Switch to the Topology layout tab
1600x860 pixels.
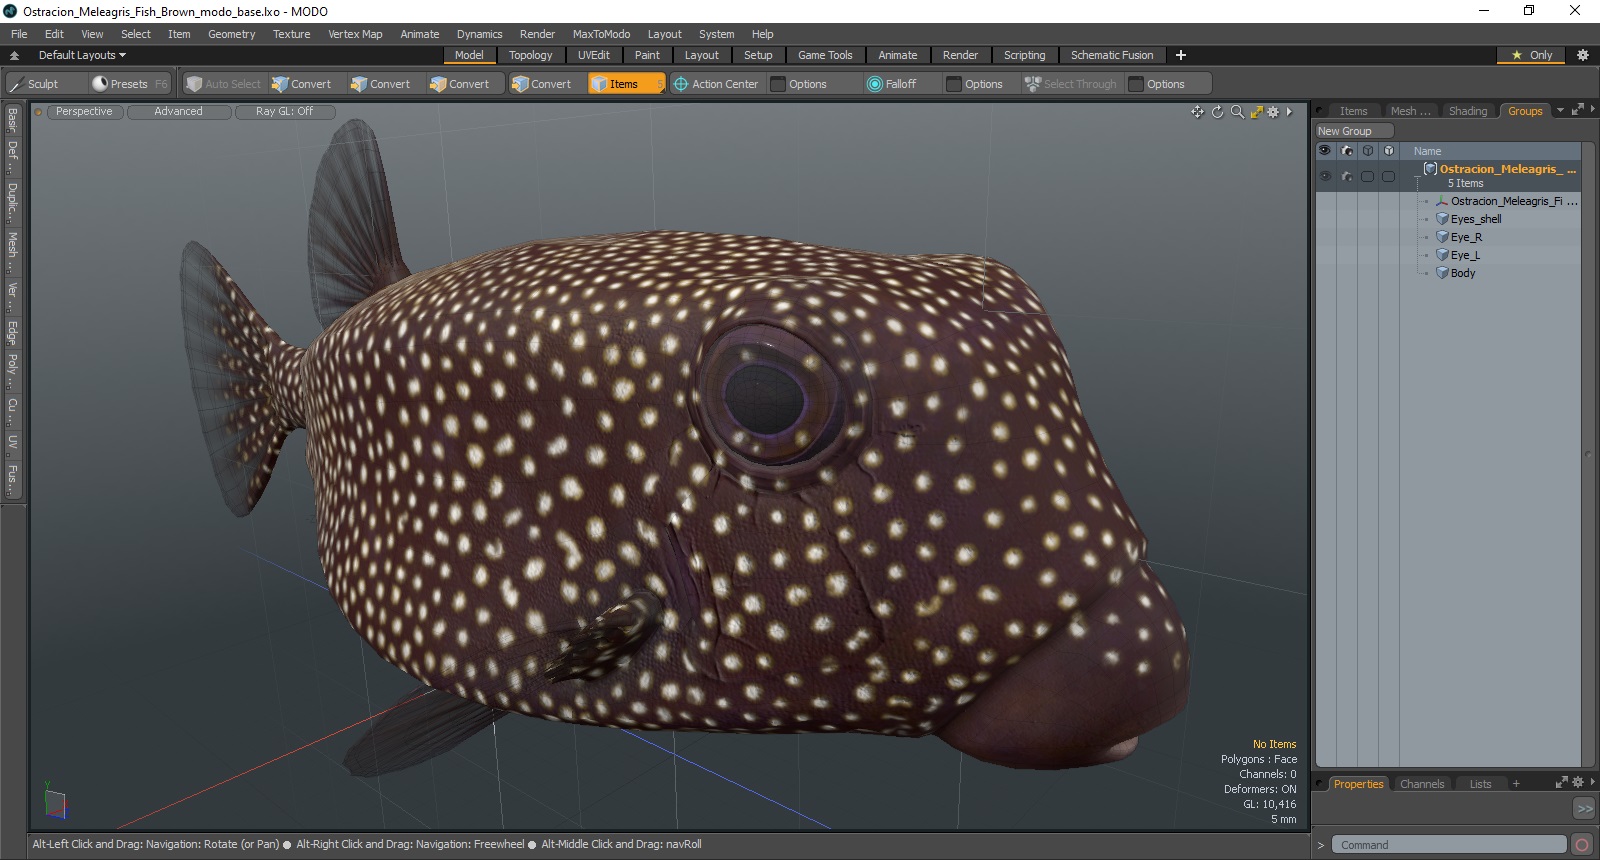point(530,55)
